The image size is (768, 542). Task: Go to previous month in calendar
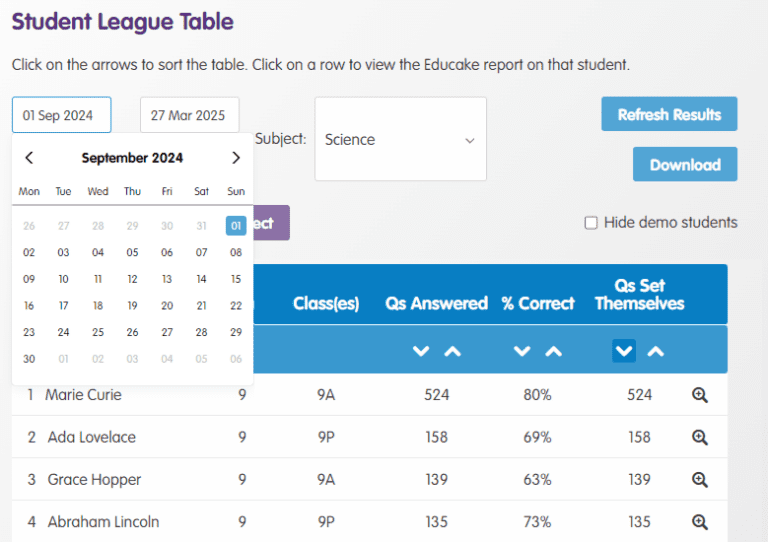[29, 158]
